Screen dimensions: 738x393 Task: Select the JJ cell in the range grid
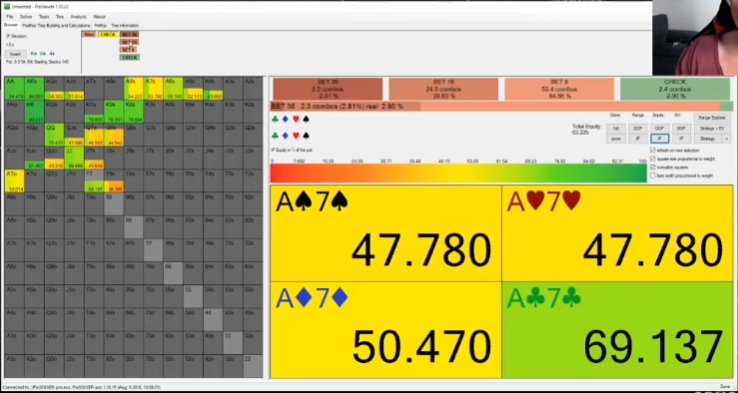coord(74,158)
